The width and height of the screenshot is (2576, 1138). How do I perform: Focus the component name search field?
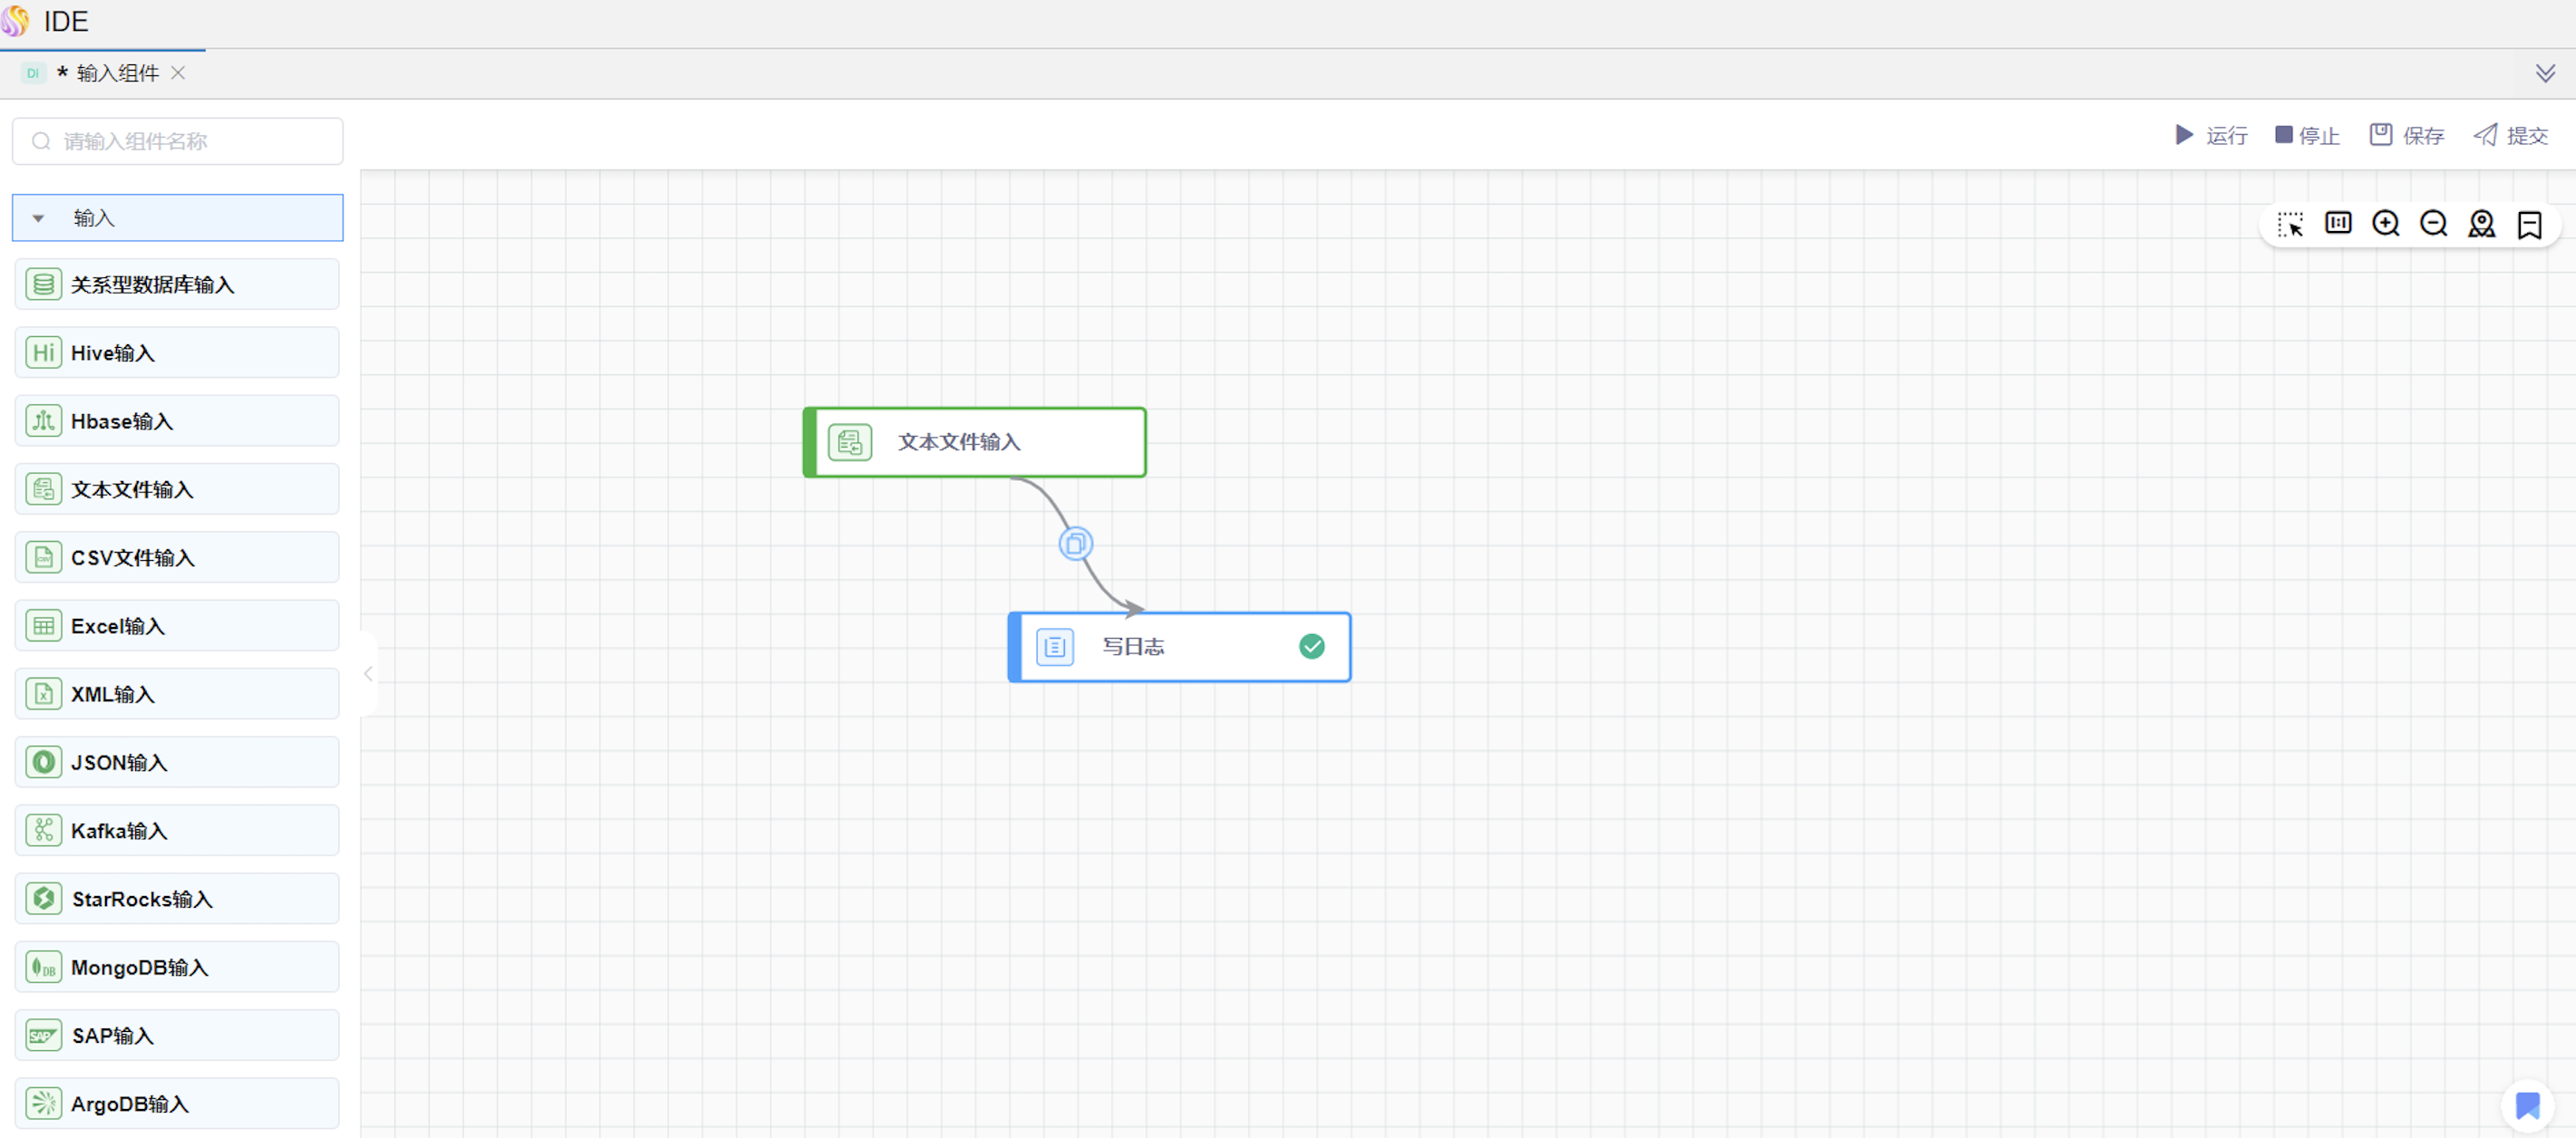(190, 141)
